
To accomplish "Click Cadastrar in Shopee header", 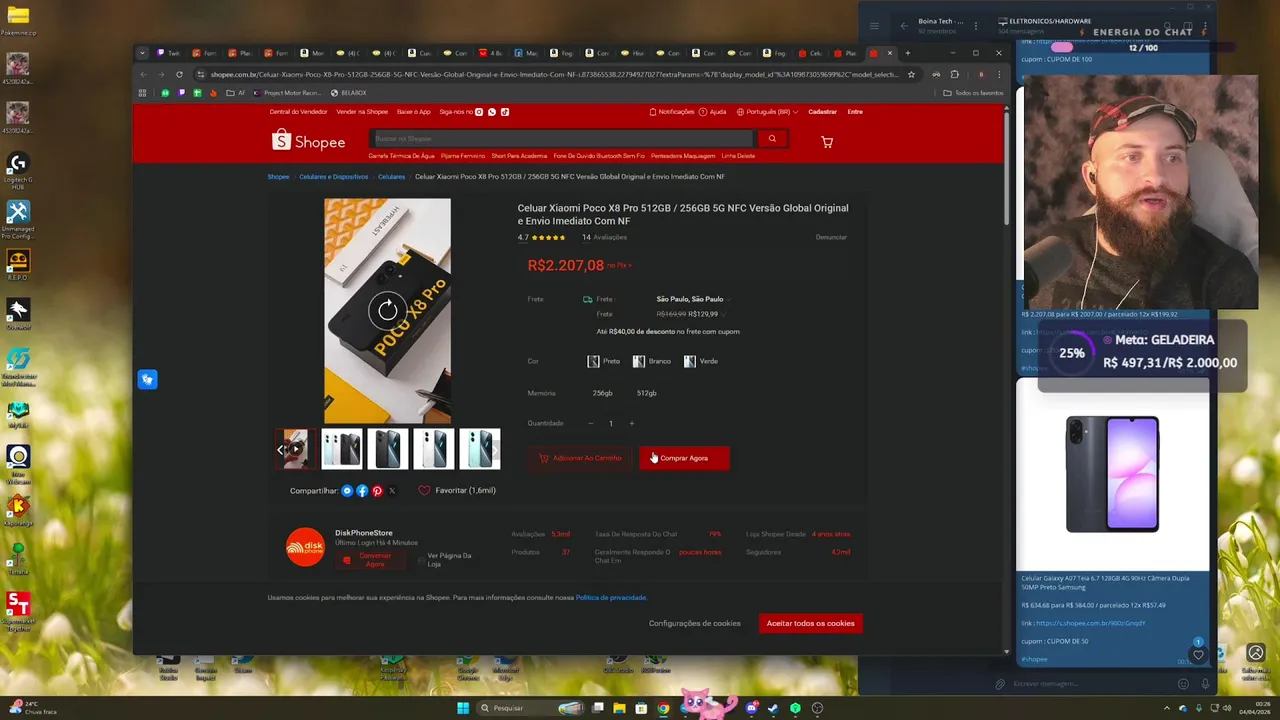I will 822,112.
